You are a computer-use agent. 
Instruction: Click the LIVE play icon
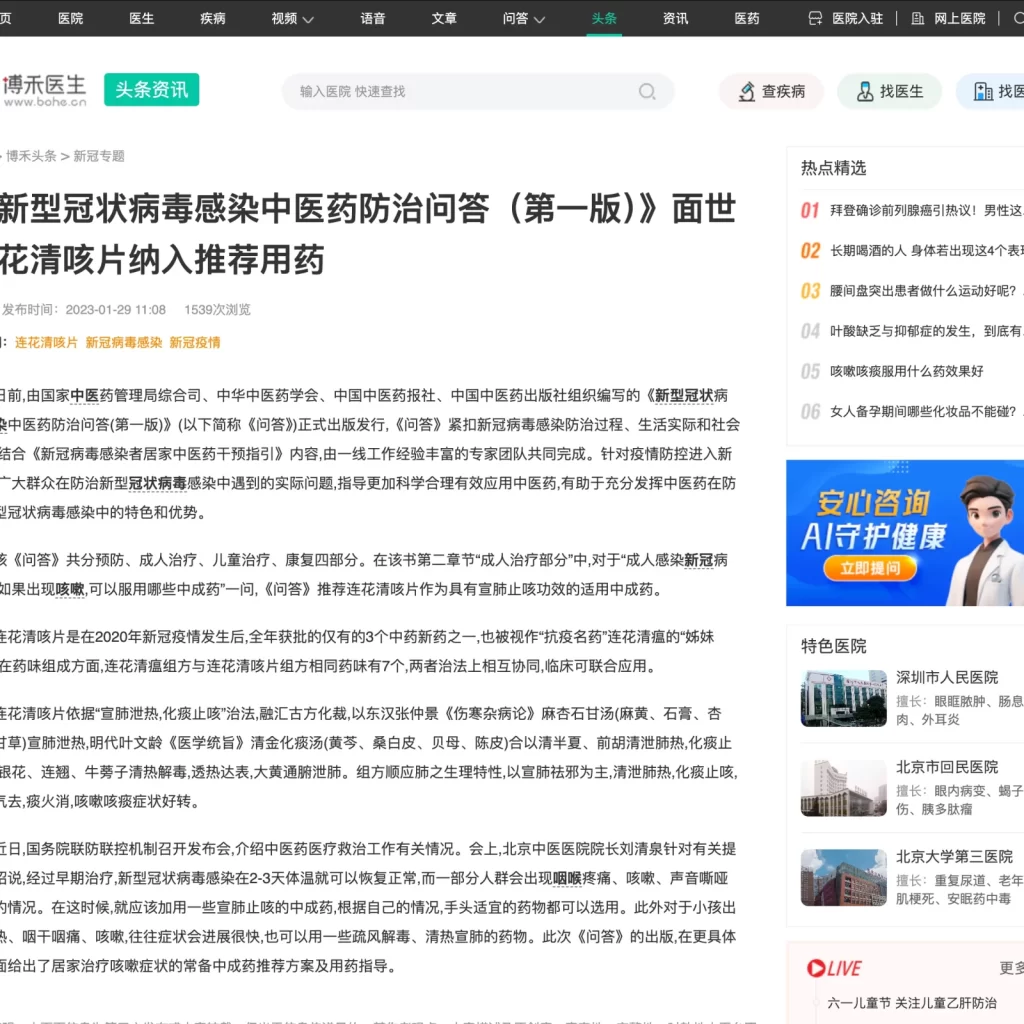pos(816,968)
